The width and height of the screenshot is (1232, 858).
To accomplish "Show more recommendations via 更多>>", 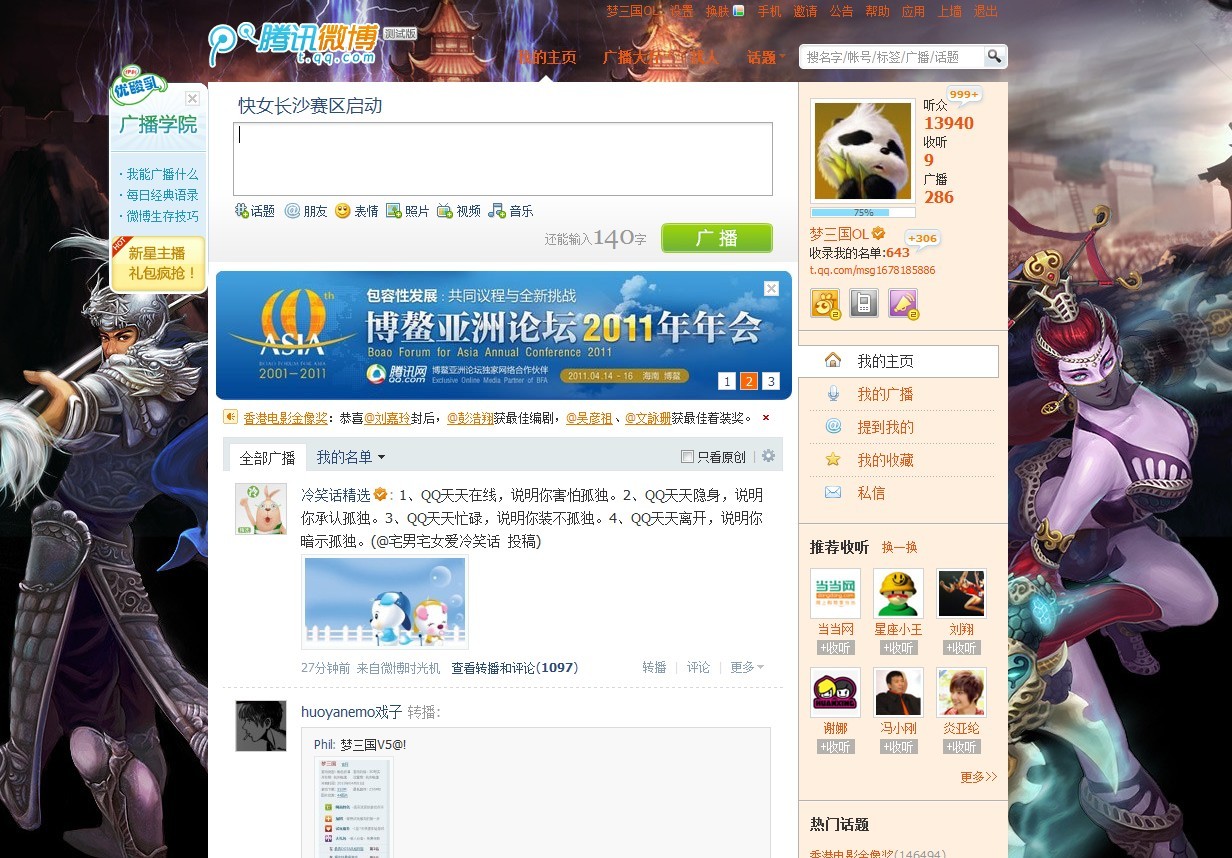I will click(x=979, y=776).
